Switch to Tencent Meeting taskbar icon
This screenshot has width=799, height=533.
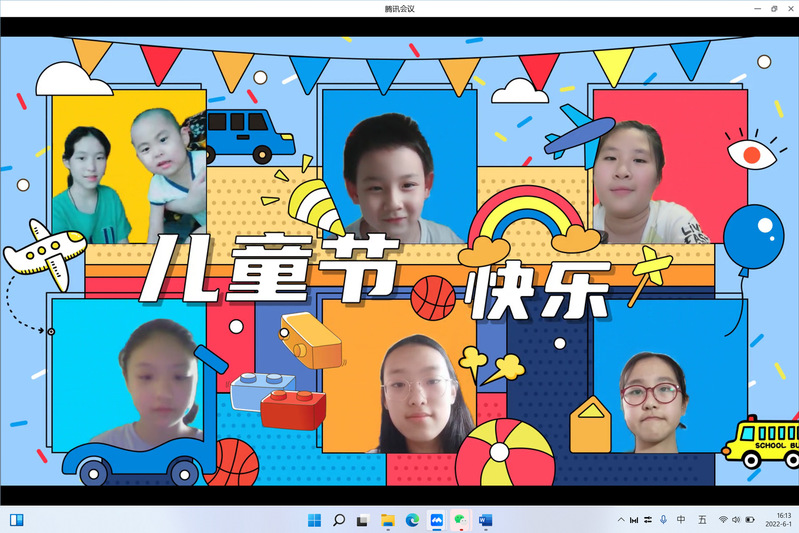(436, 520)
